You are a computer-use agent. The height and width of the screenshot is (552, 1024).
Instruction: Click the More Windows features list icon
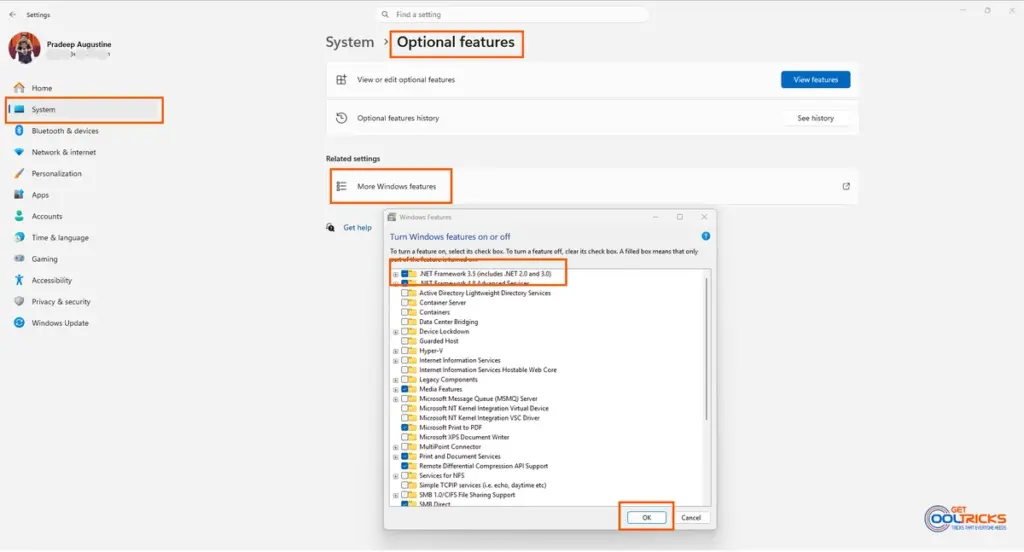tap(341, 186)
